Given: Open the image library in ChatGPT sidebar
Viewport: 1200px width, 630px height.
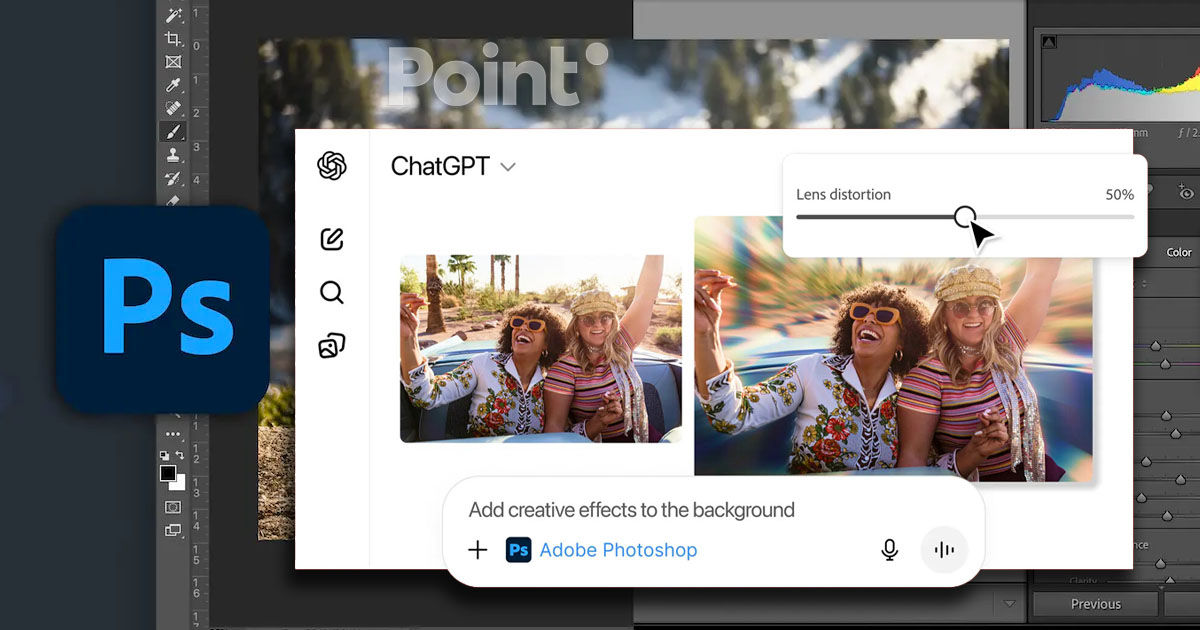Looking at the screenshot, I should pos(332,346).
